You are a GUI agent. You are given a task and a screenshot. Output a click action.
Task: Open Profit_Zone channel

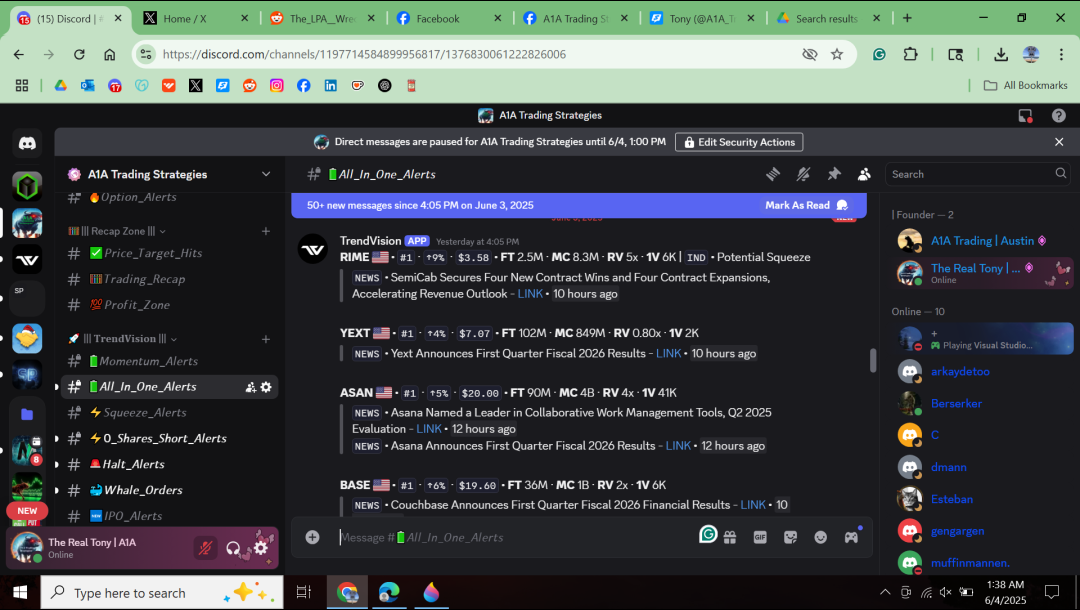169,304
